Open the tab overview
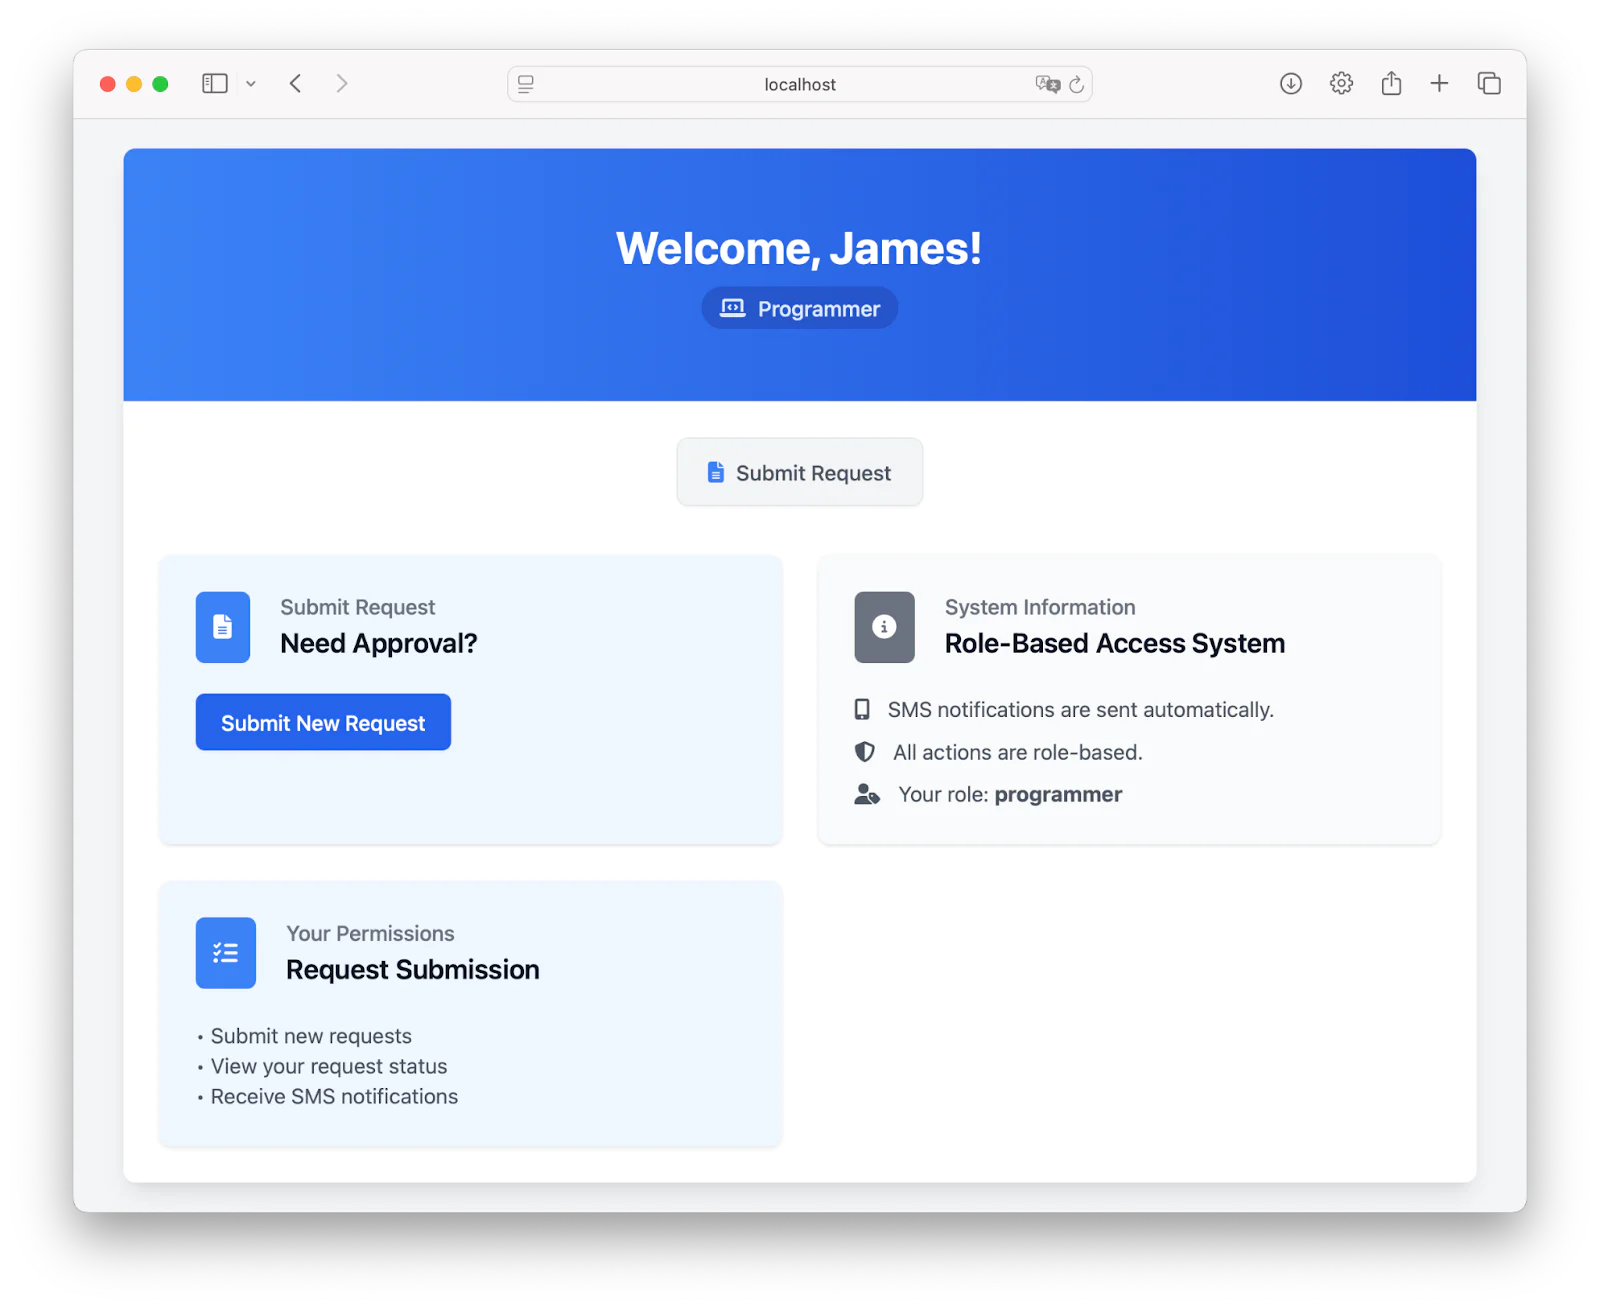Viewport: 1600px width, 1309px height. pyautogui.click(x=1489, y=83)
